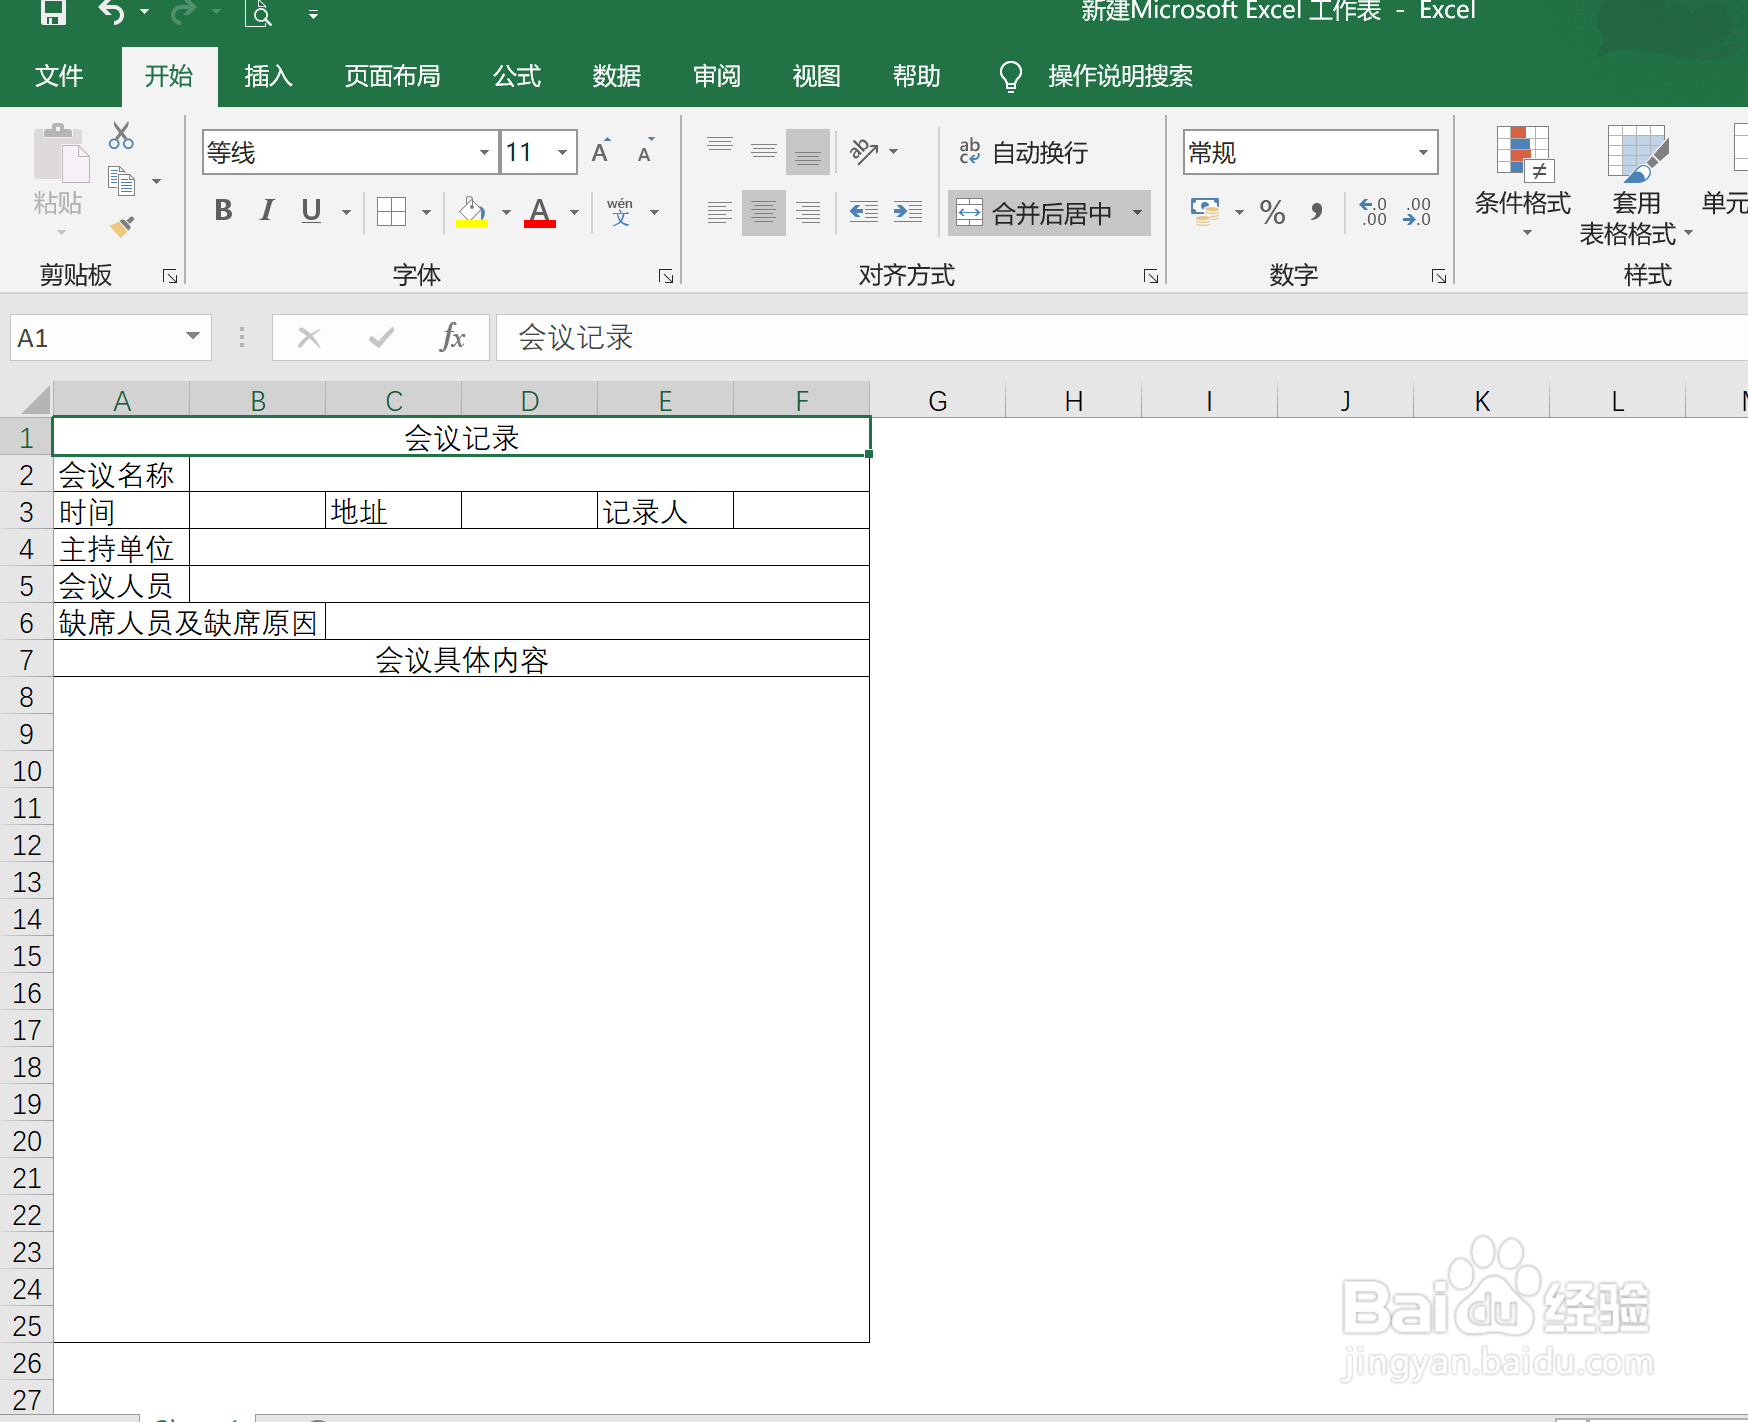Click the Print Preview icon on Quick Access Toolbar
This screenshot has height=1422, width=1748.
tap(258, 13)
